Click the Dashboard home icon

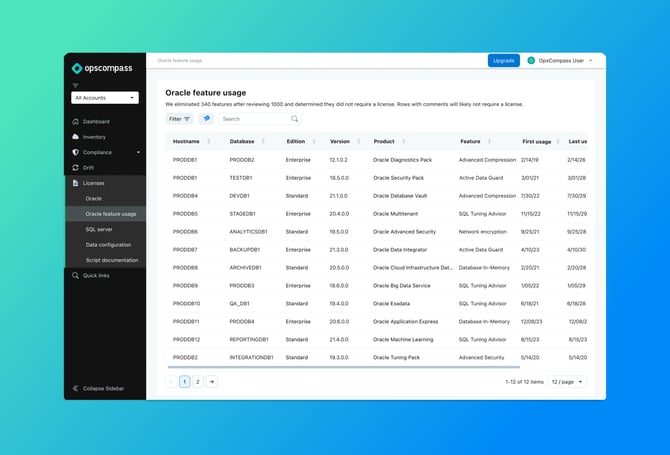[76, 121]
